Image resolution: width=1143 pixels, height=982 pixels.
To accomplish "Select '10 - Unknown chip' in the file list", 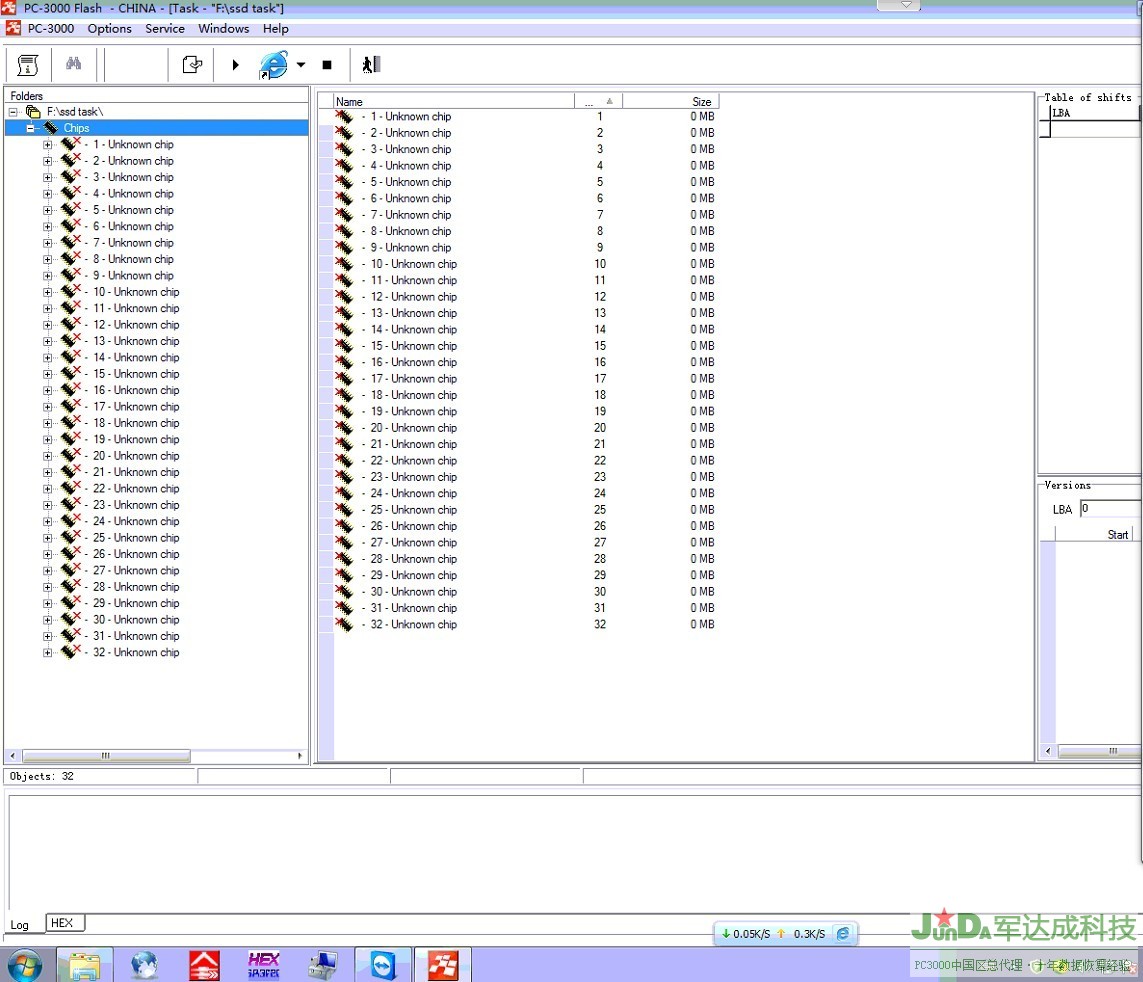I will tap(413, 264).
